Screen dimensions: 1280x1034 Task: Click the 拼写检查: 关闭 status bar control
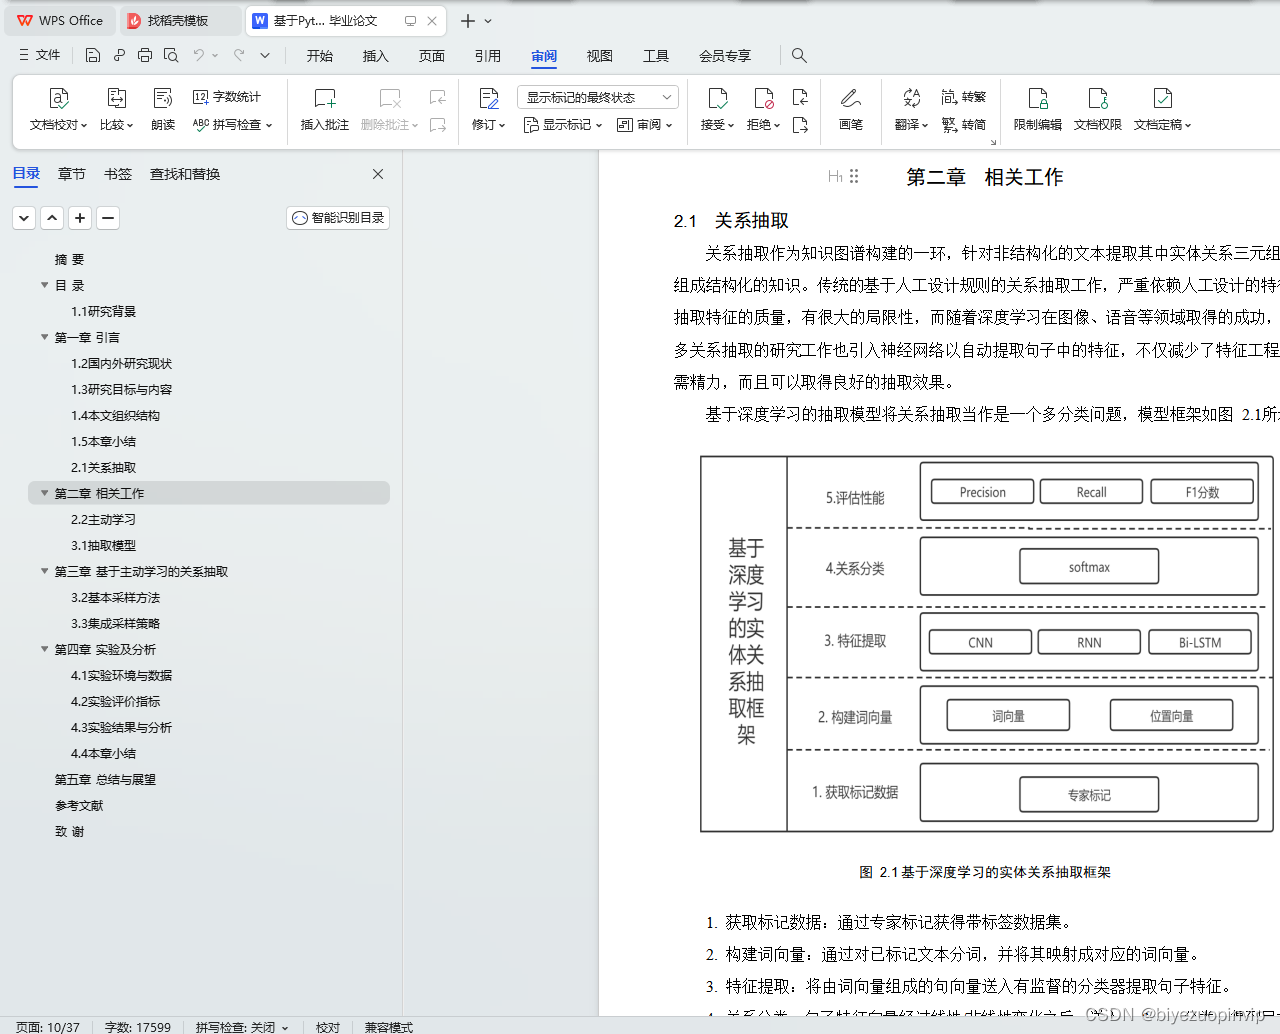(x=242, y=1027)
